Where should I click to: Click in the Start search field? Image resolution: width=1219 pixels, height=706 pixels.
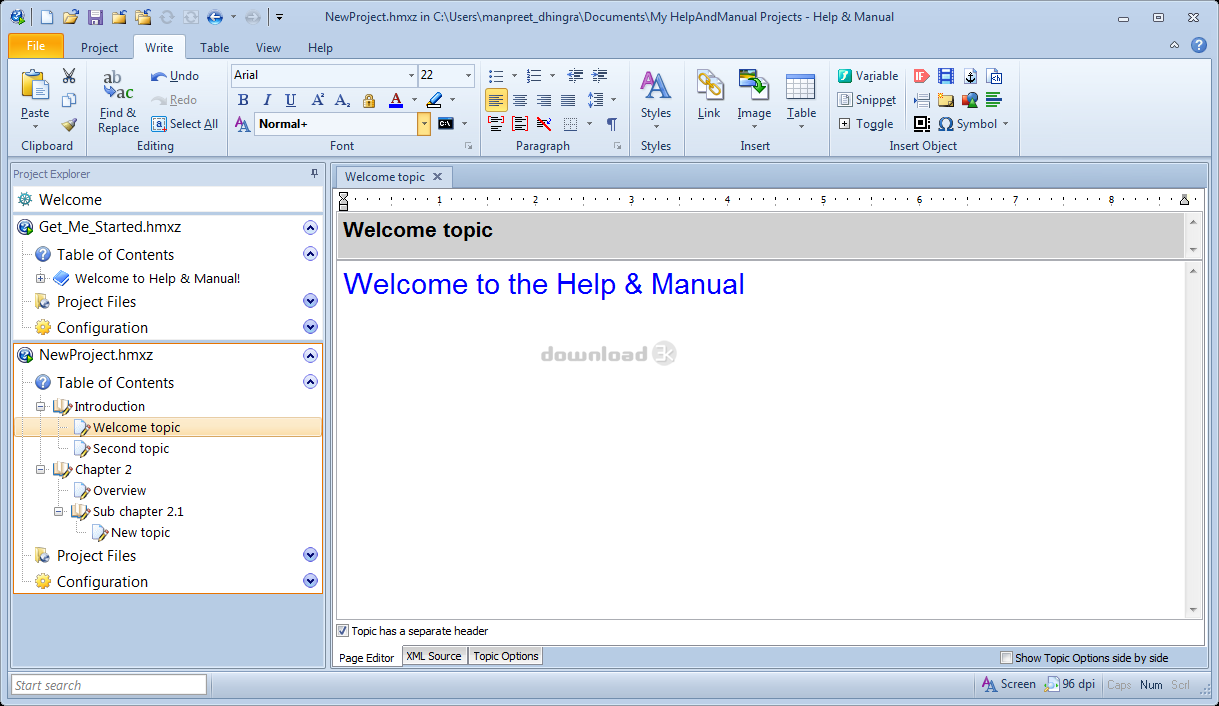[109, 685]
